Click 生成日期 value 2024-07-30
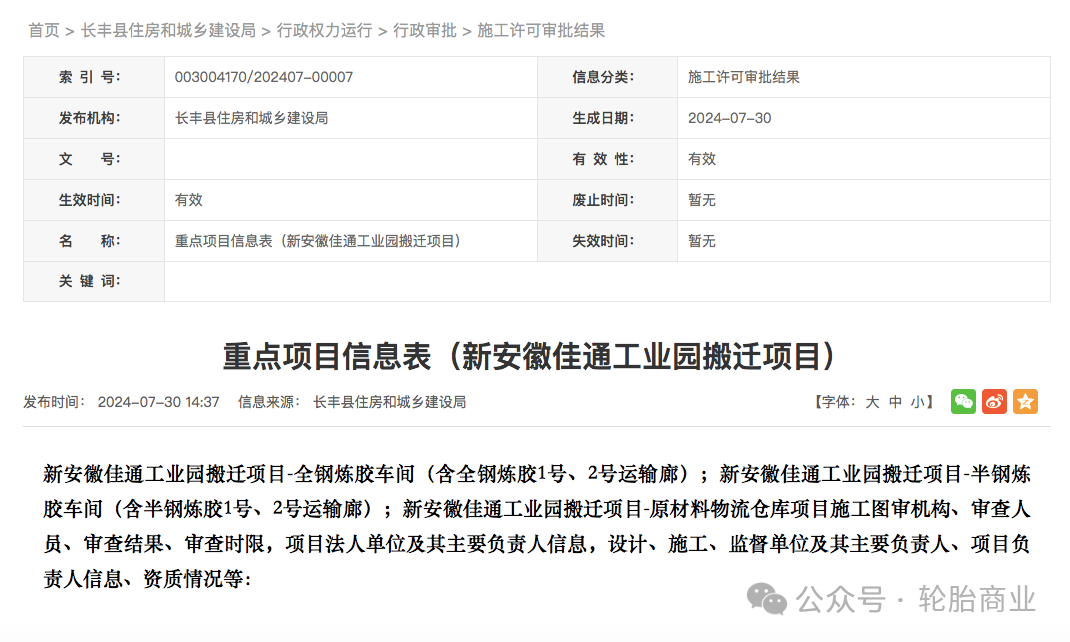Screen dimensions: 1070x642 pos(729,118)
